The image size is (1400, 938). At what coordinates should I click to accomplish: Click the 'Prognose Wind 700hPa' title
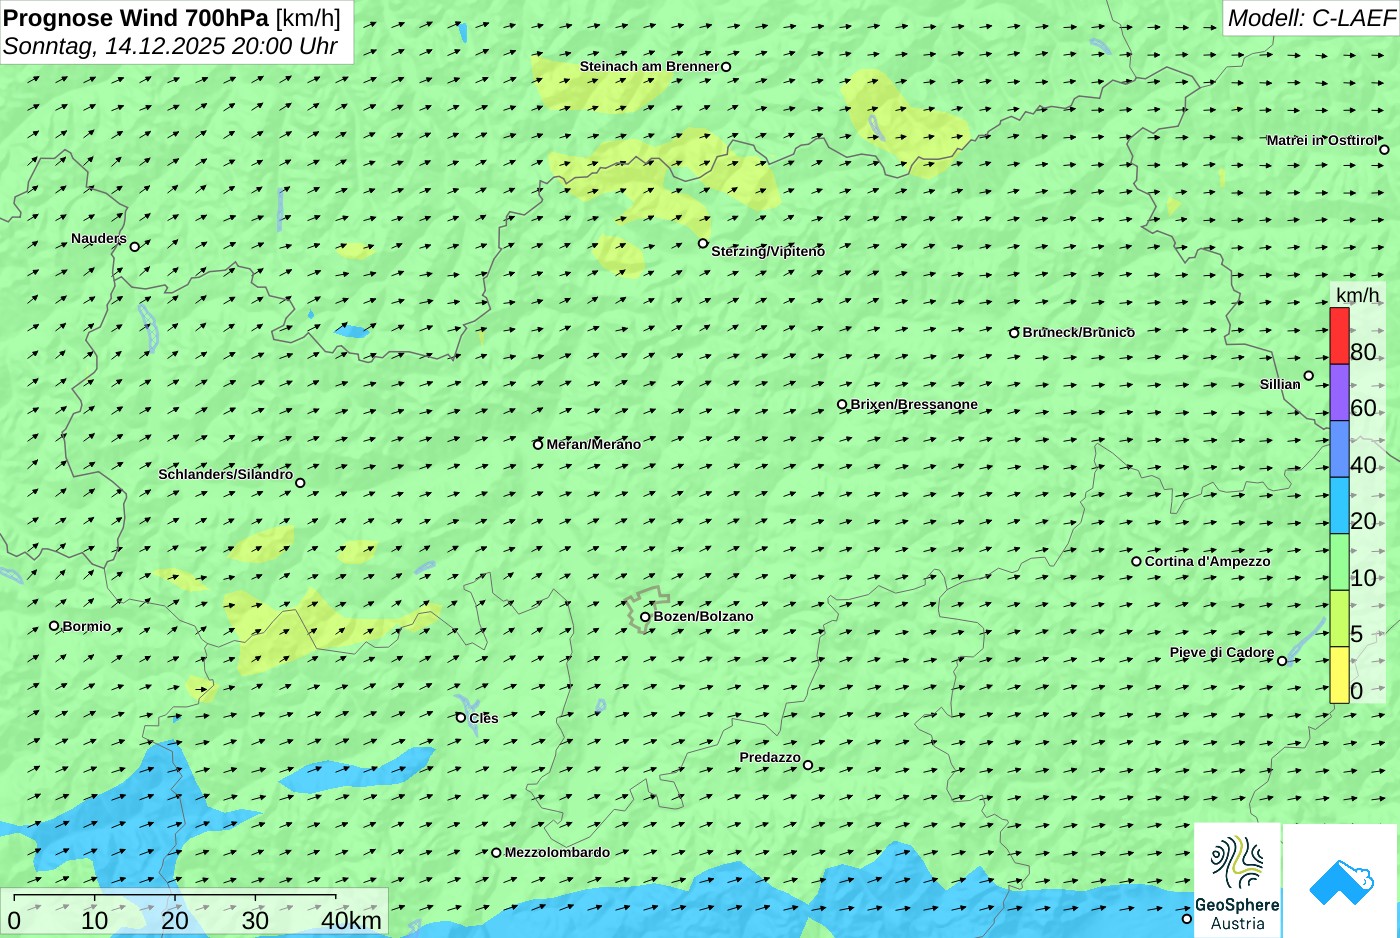pos(136,18)
